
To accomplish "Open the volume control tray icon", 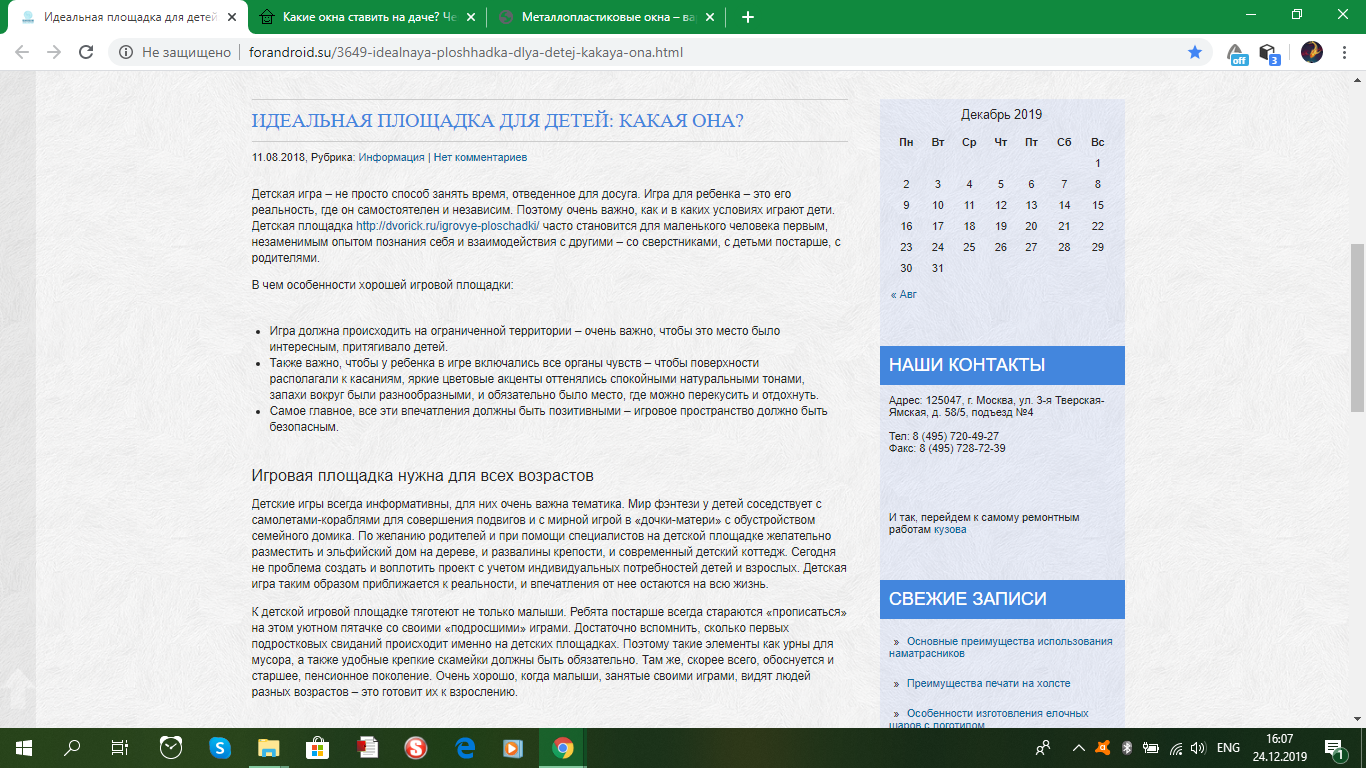I will tap(1198, 747).
